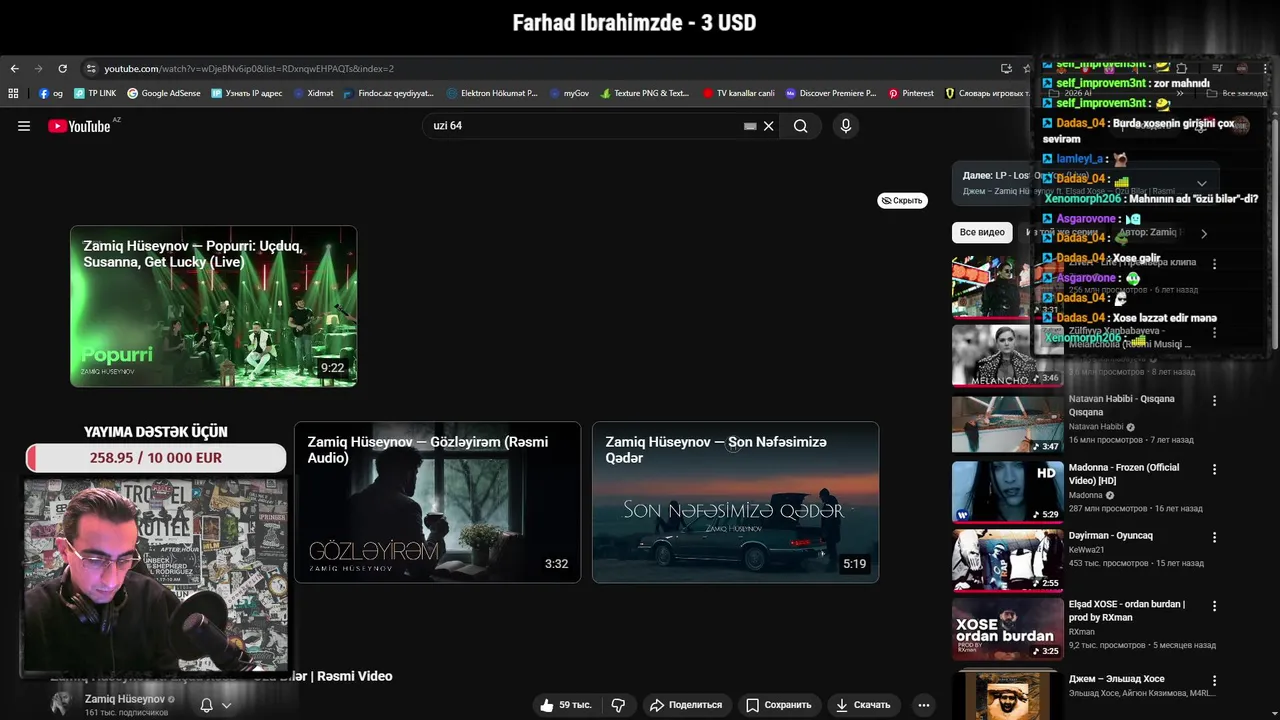
Task: Open the Google AdSense bookmark
Action: [164, 93]
